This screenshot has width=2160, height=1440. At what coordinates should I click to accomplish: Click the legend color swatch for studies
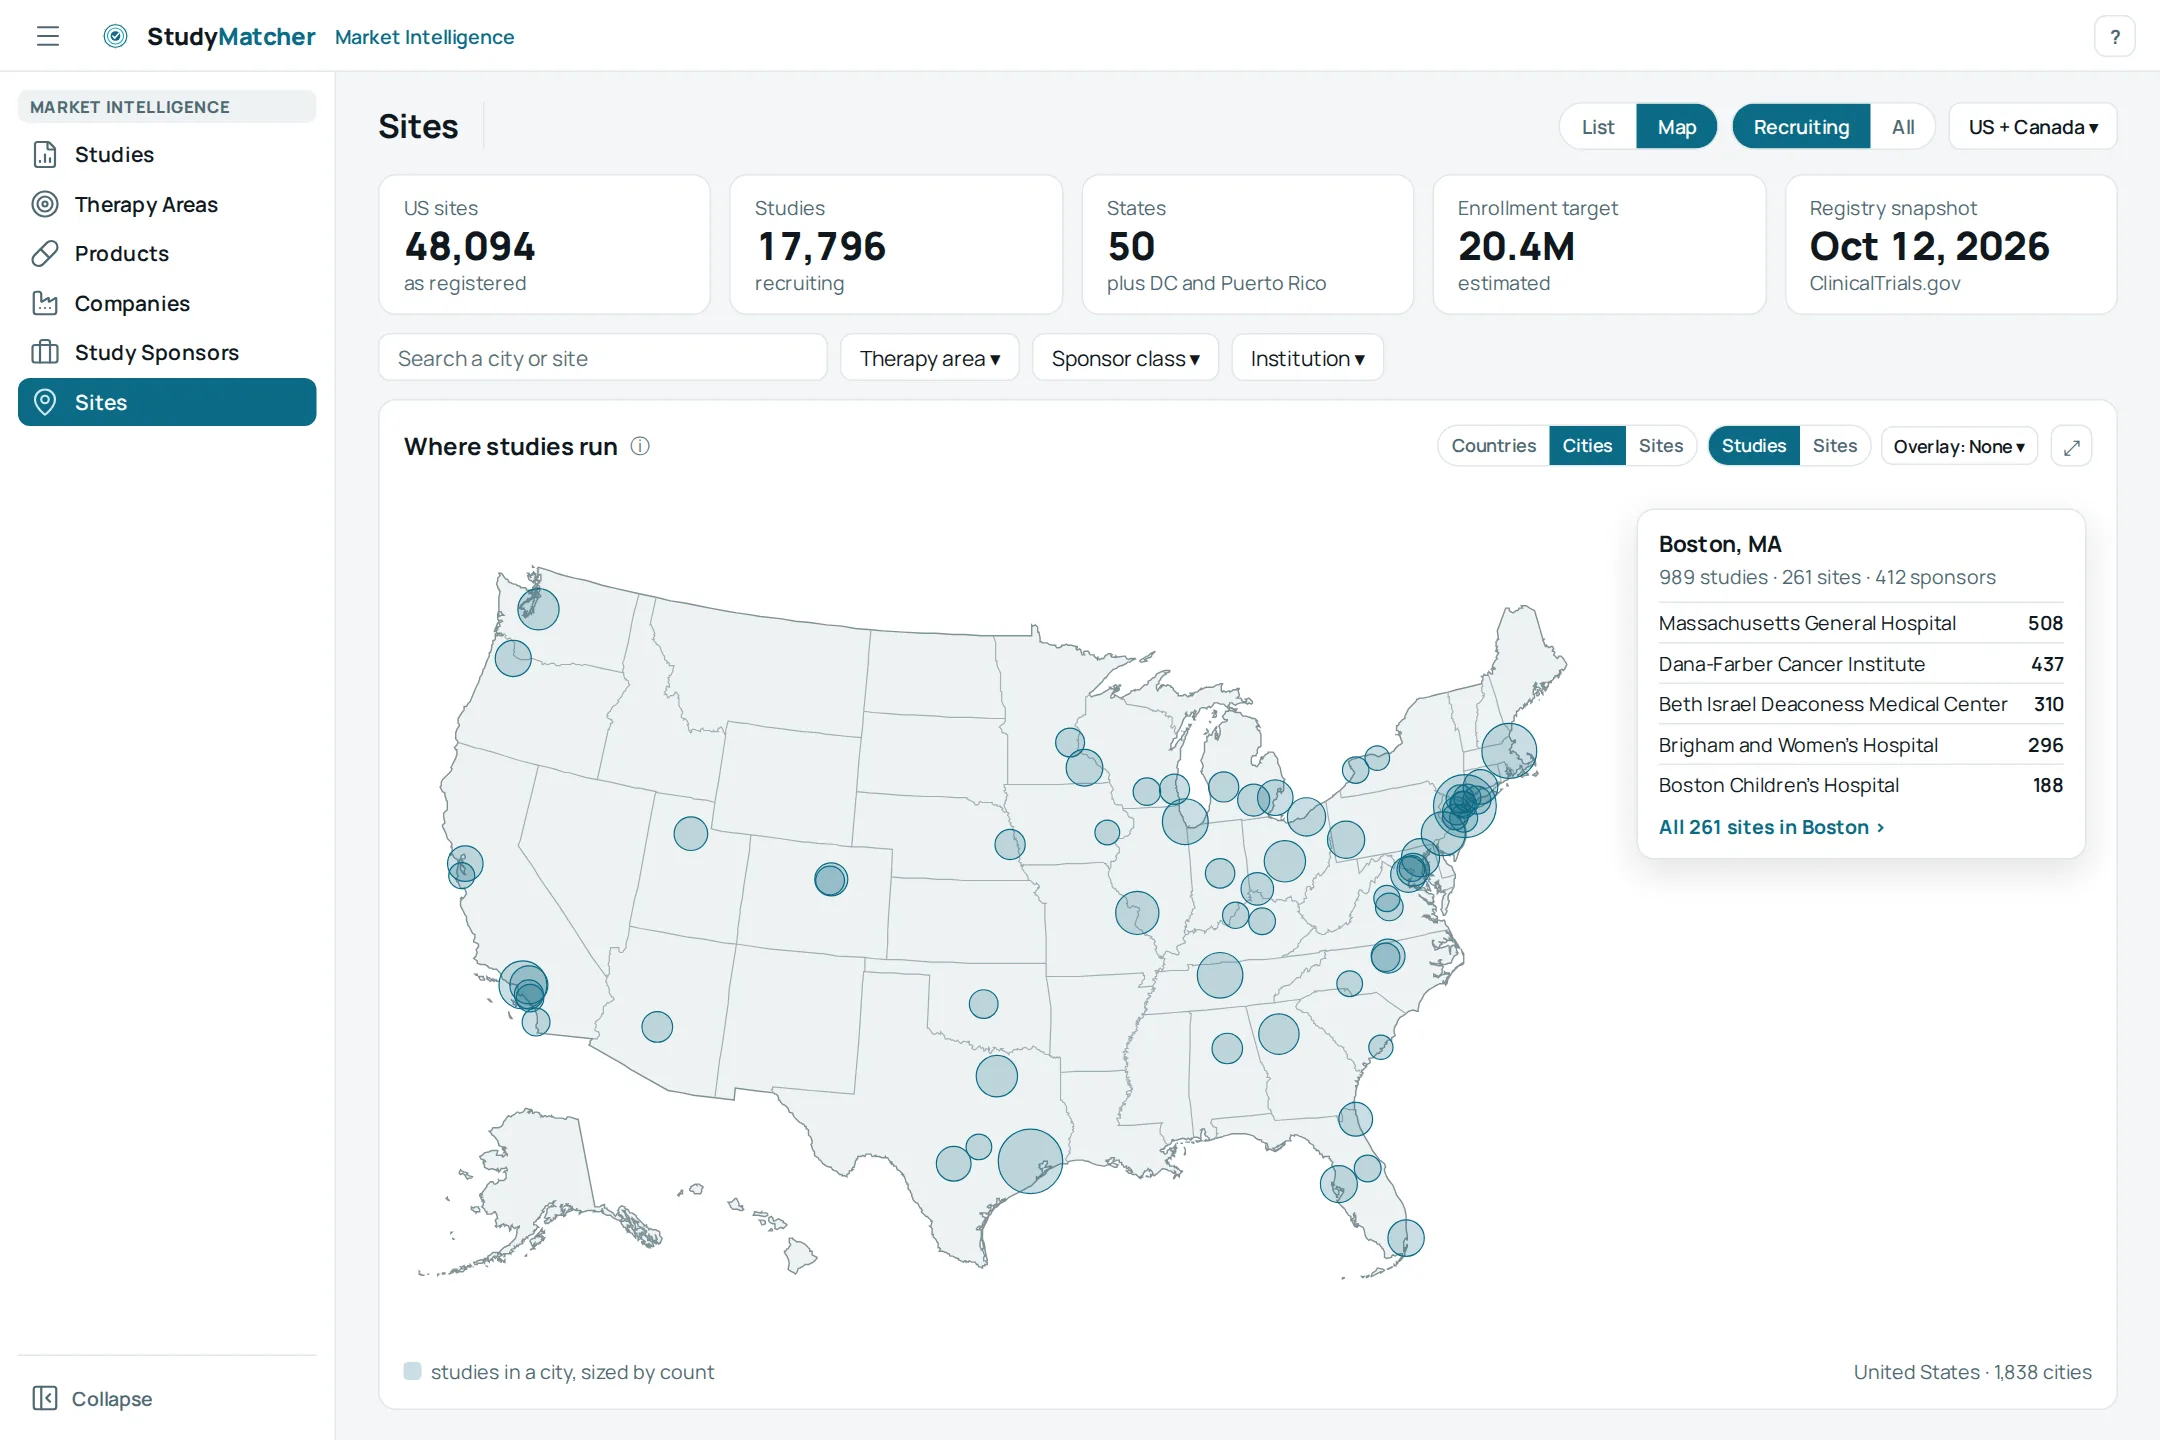coord(412,1371)
